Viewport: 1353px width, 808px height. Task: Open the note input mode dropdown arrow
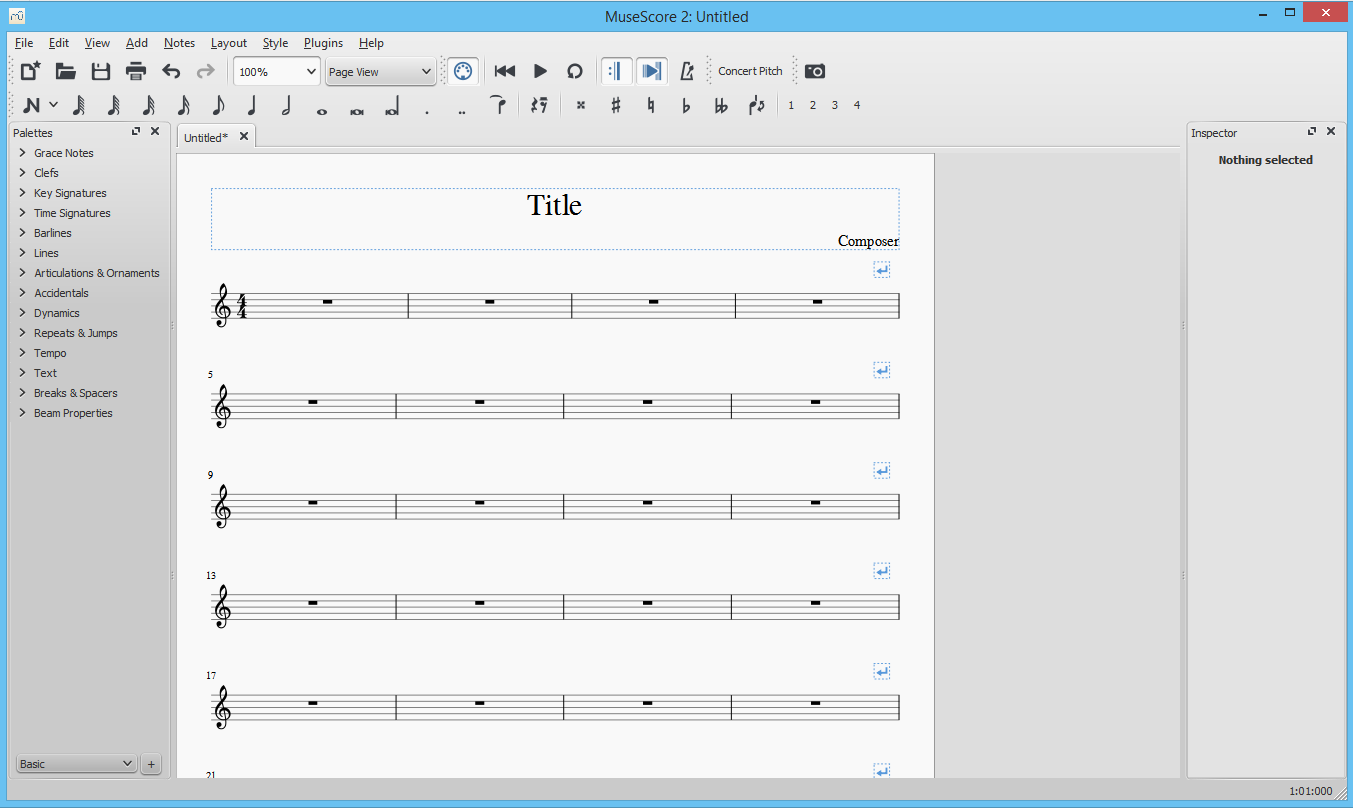(x=53, y=105)
